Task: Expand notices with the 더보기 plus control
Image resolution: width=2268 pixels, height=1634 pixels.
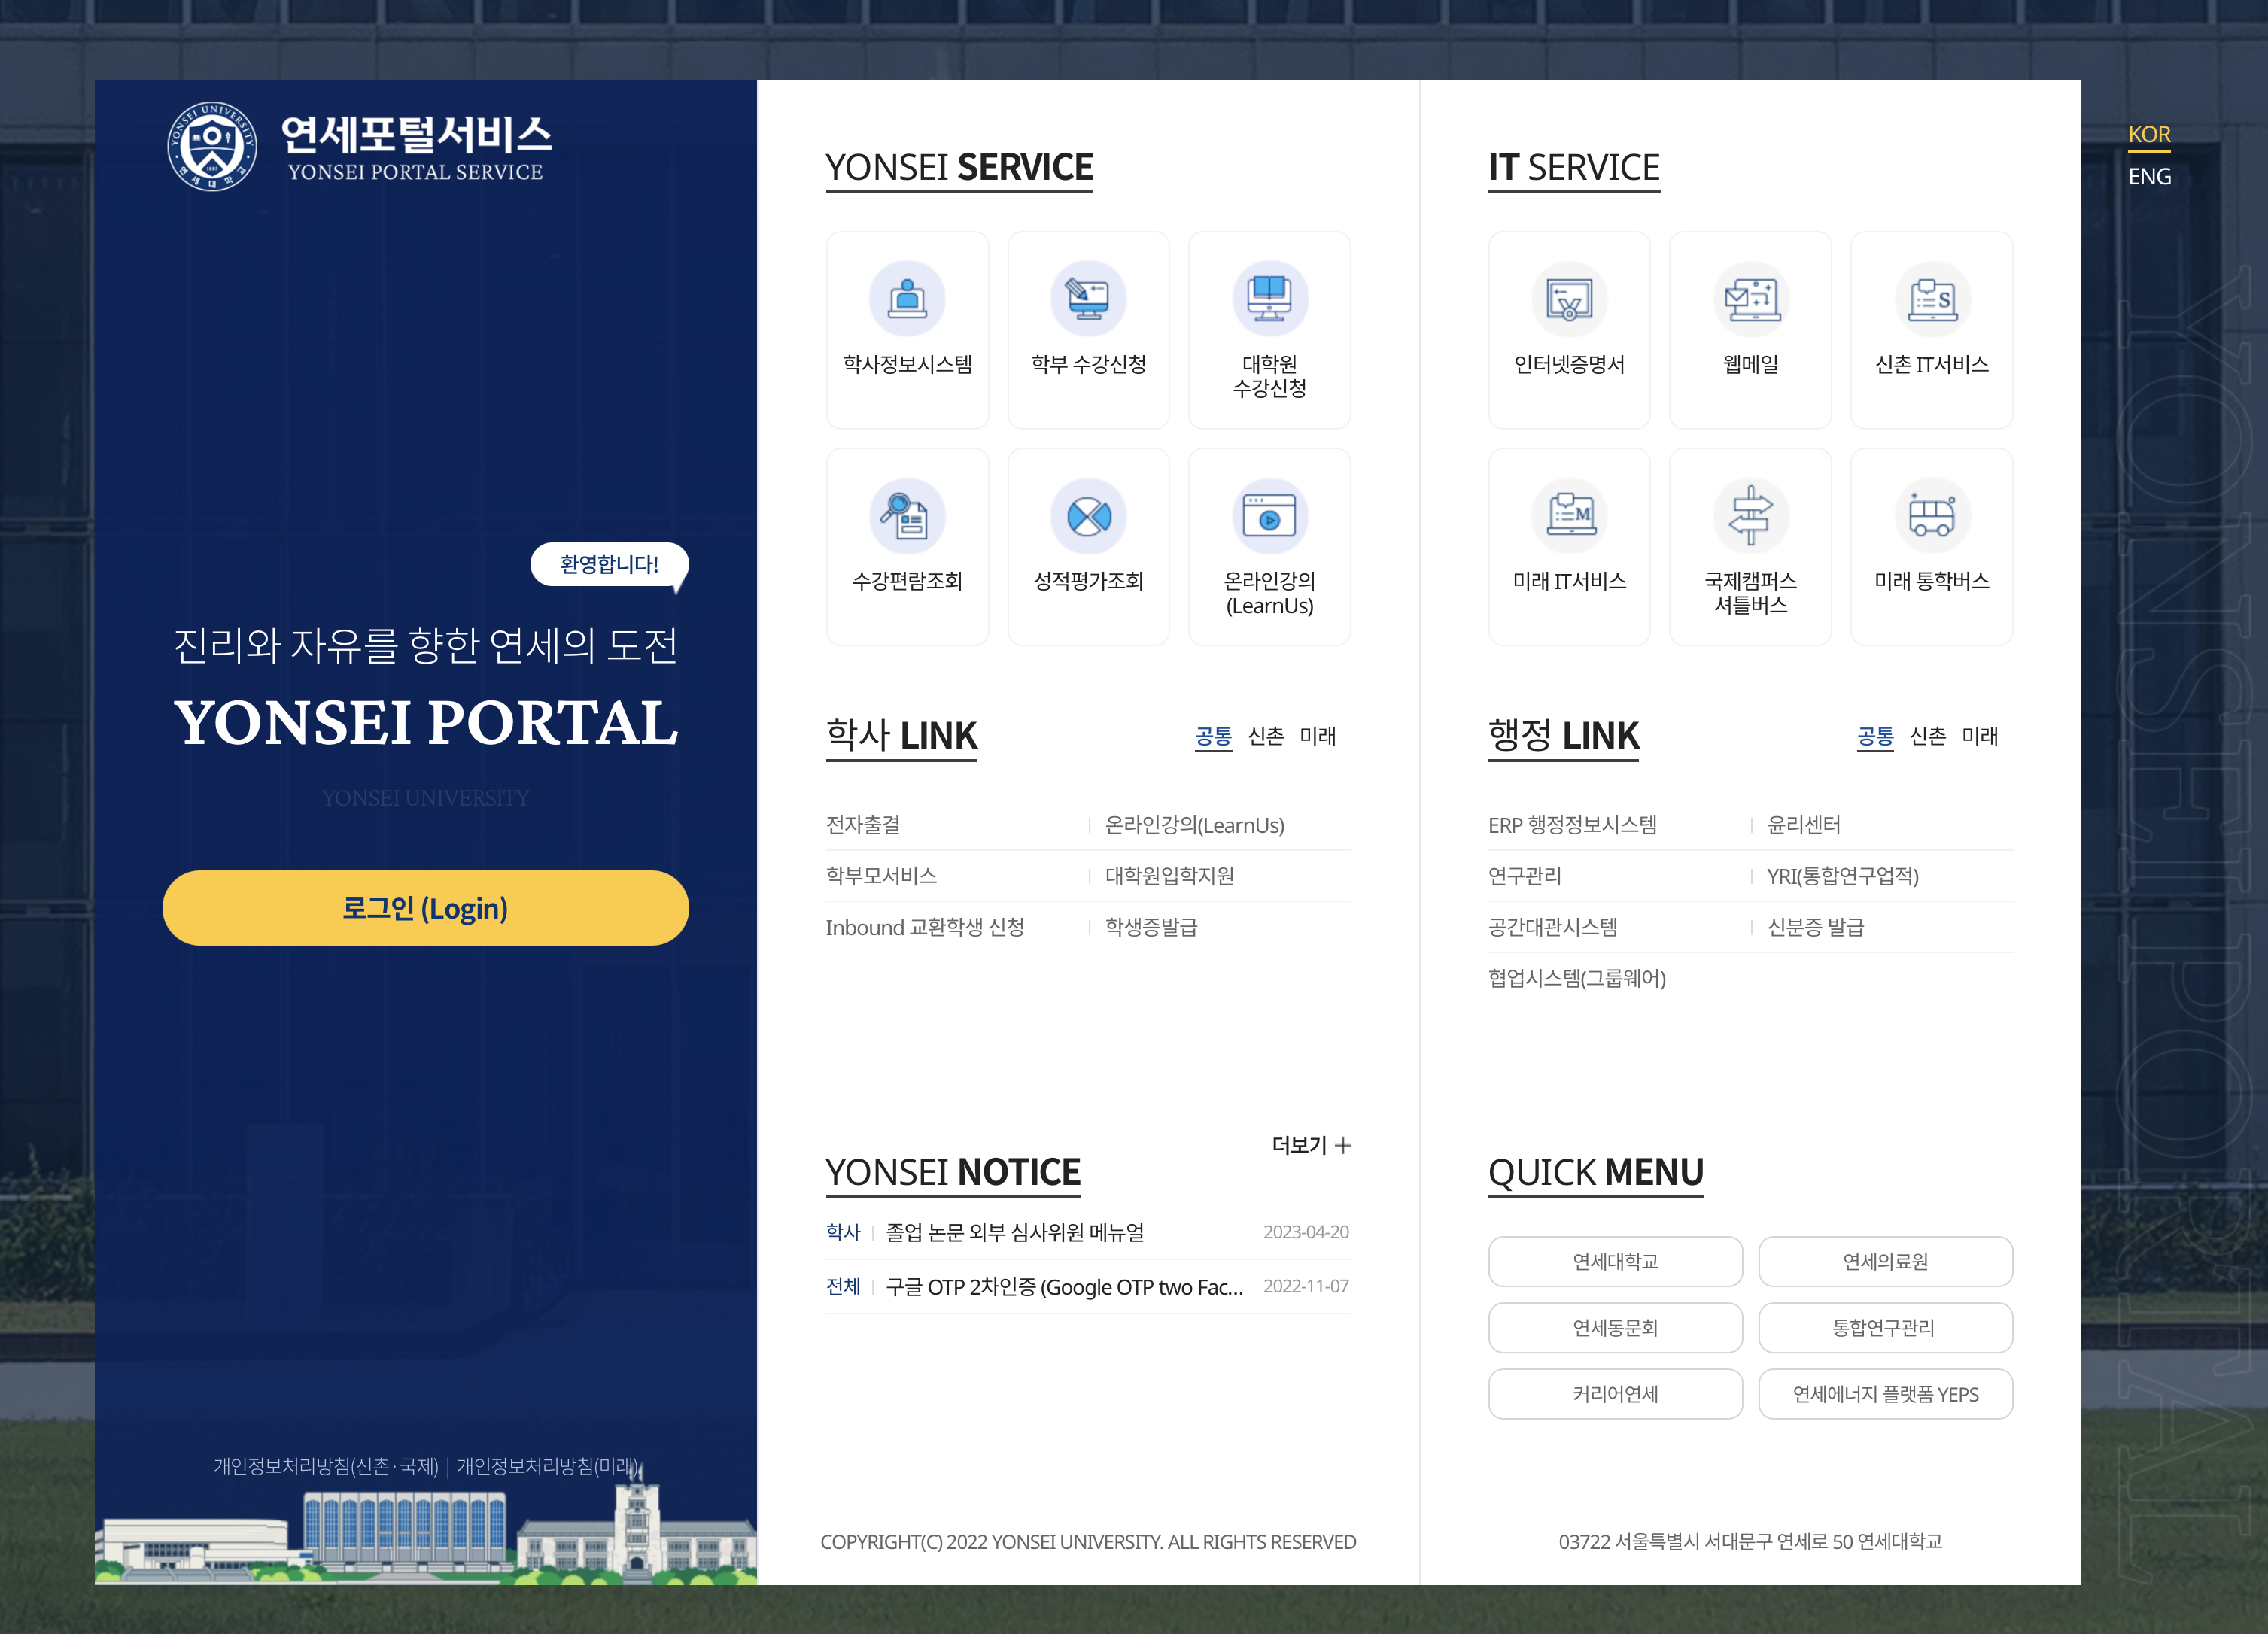Action: click(x=1310, y=1145)
